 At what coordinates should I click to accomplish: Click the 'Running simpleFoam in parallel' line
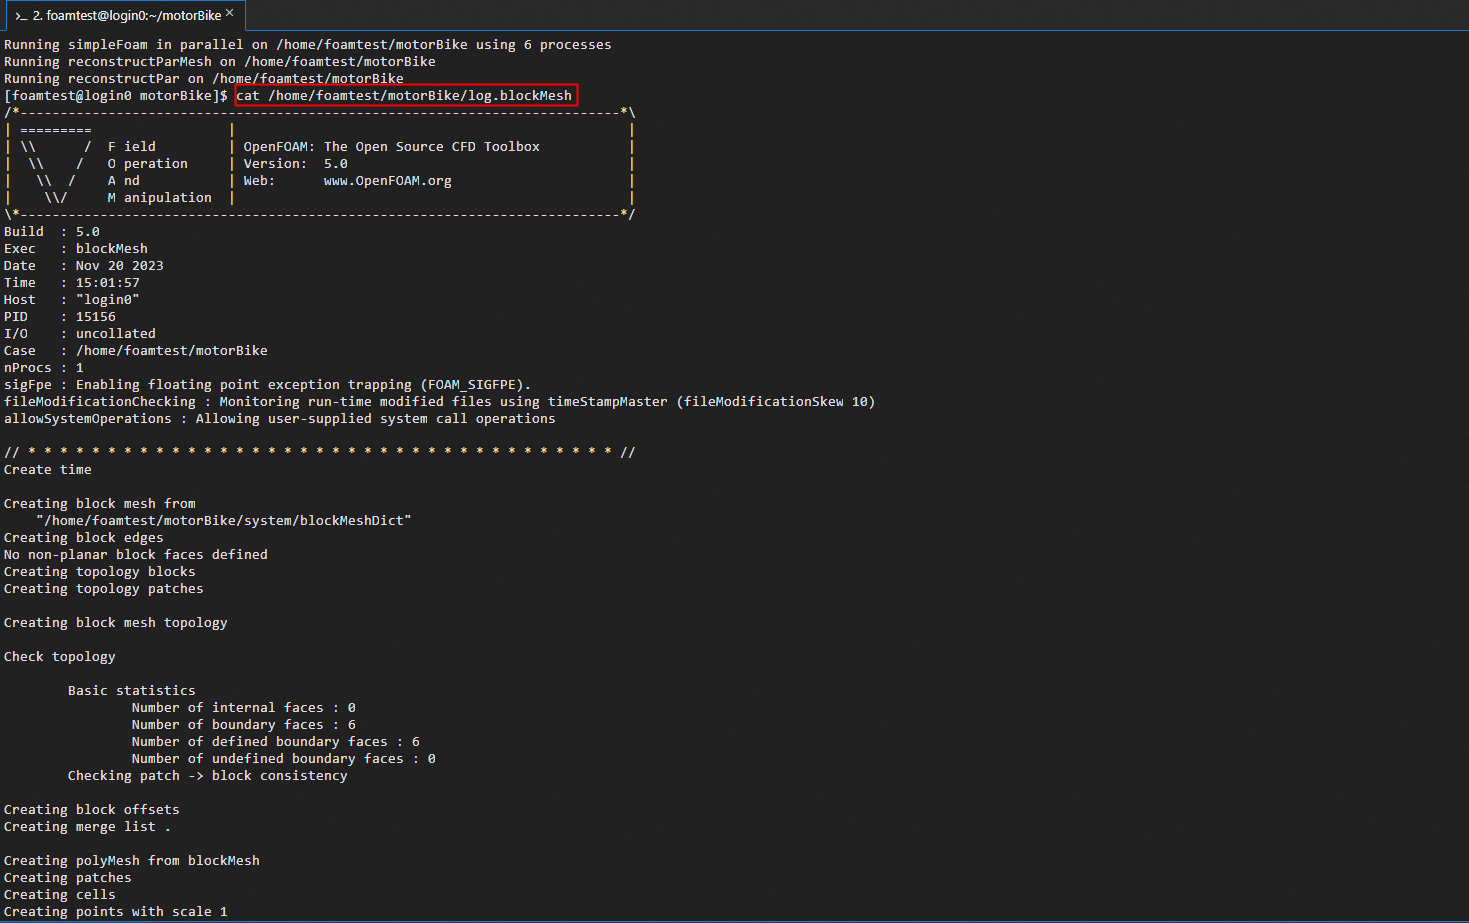point(308,45)
